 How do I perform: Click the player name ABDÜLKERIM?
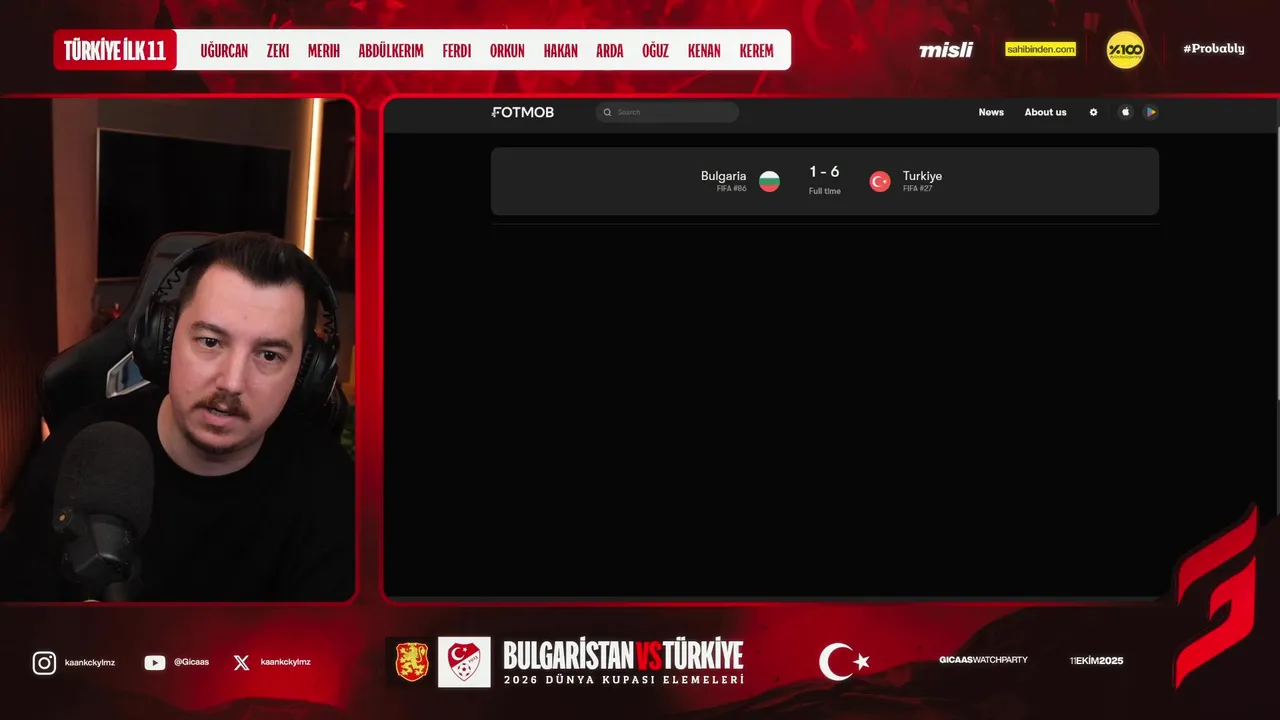[x=391, y=51]
